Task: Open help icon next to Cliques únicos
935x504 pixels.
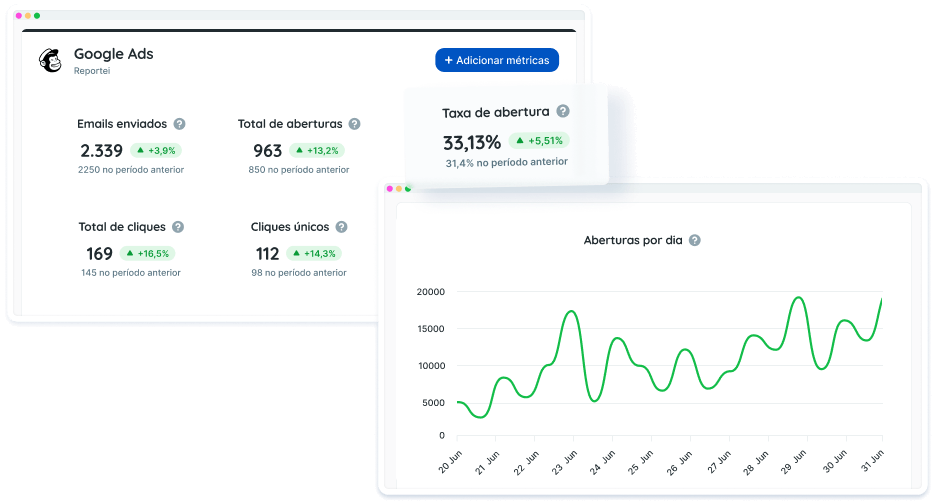Action: (x=341, y=227)
